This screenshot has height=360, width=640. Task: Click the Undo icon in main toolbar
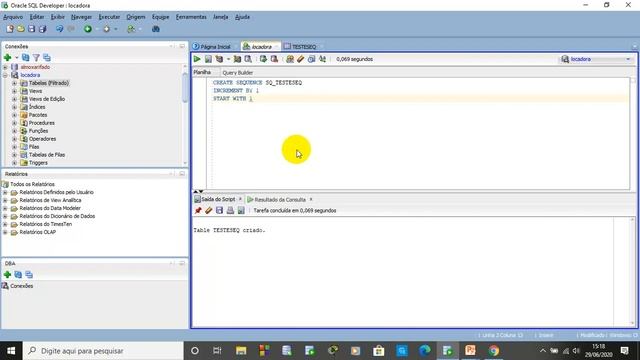coord(60,29)
